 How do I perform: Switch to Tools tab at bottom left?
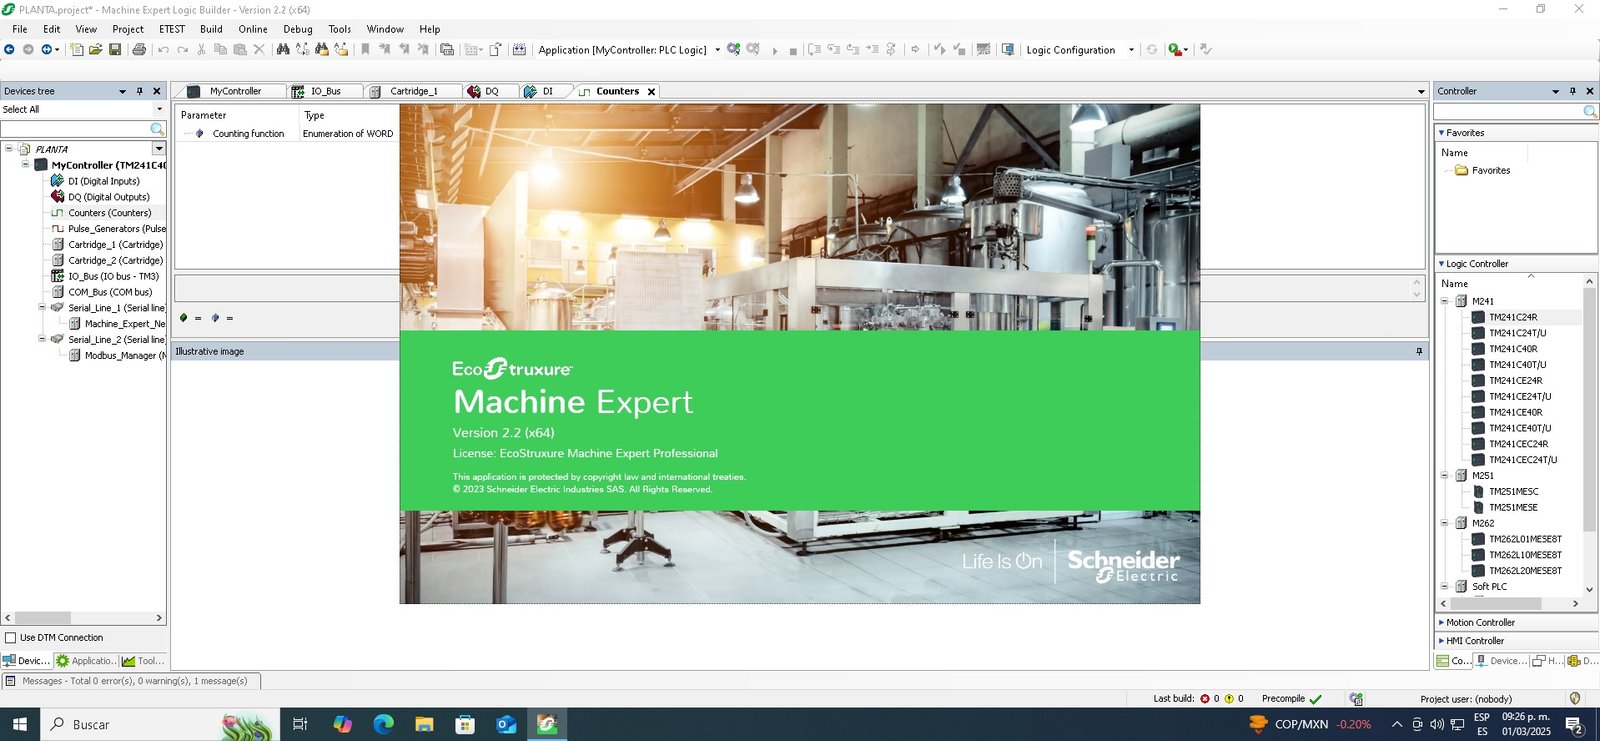(x=142, y=661)
